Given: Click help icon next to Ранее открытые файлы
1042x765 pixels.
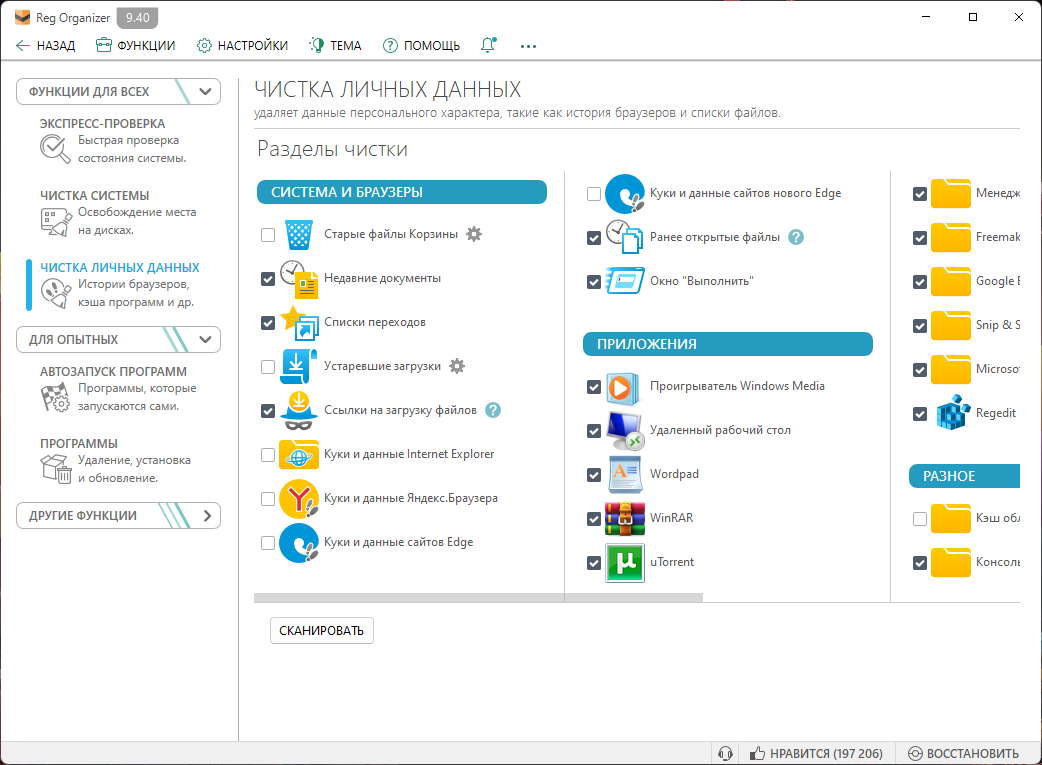Looking at the screenshot, I should click(796, 237).
